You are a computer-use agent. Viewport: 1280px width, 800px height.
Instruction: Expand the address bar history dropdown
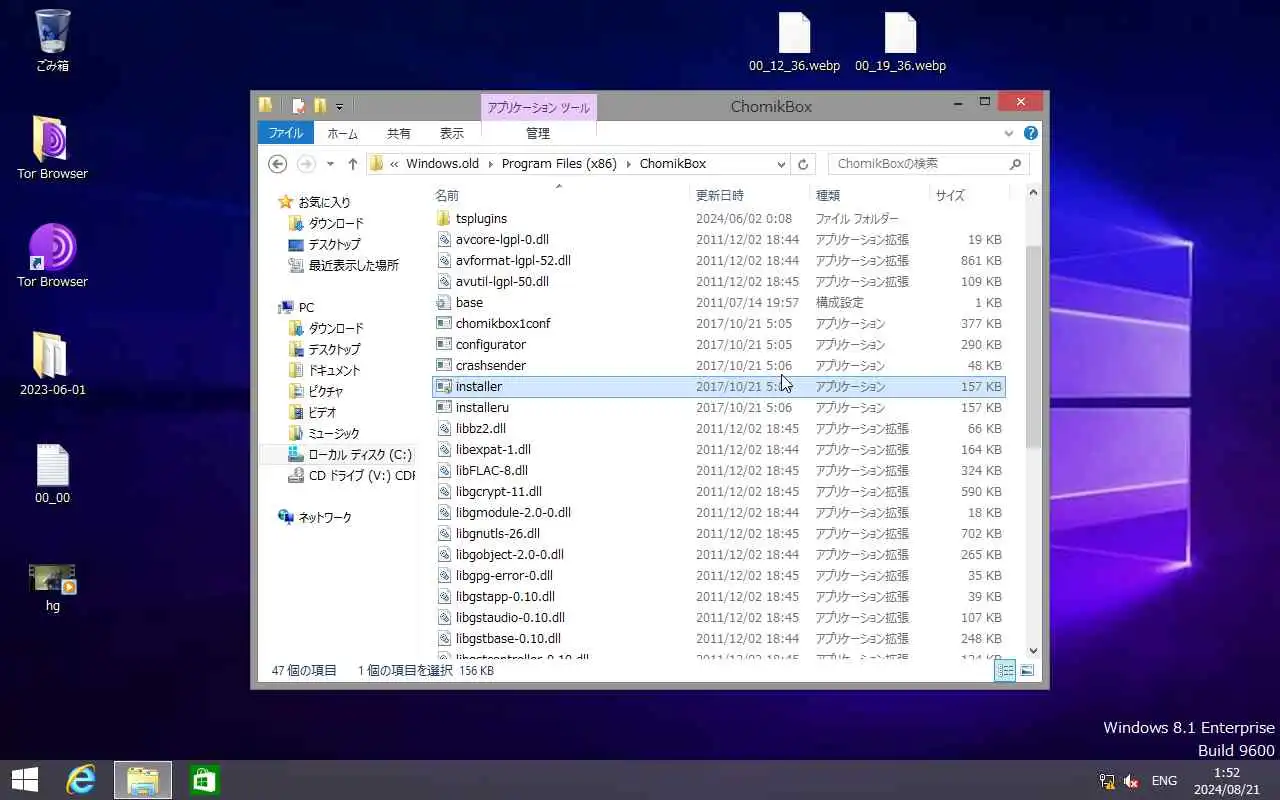781,164
